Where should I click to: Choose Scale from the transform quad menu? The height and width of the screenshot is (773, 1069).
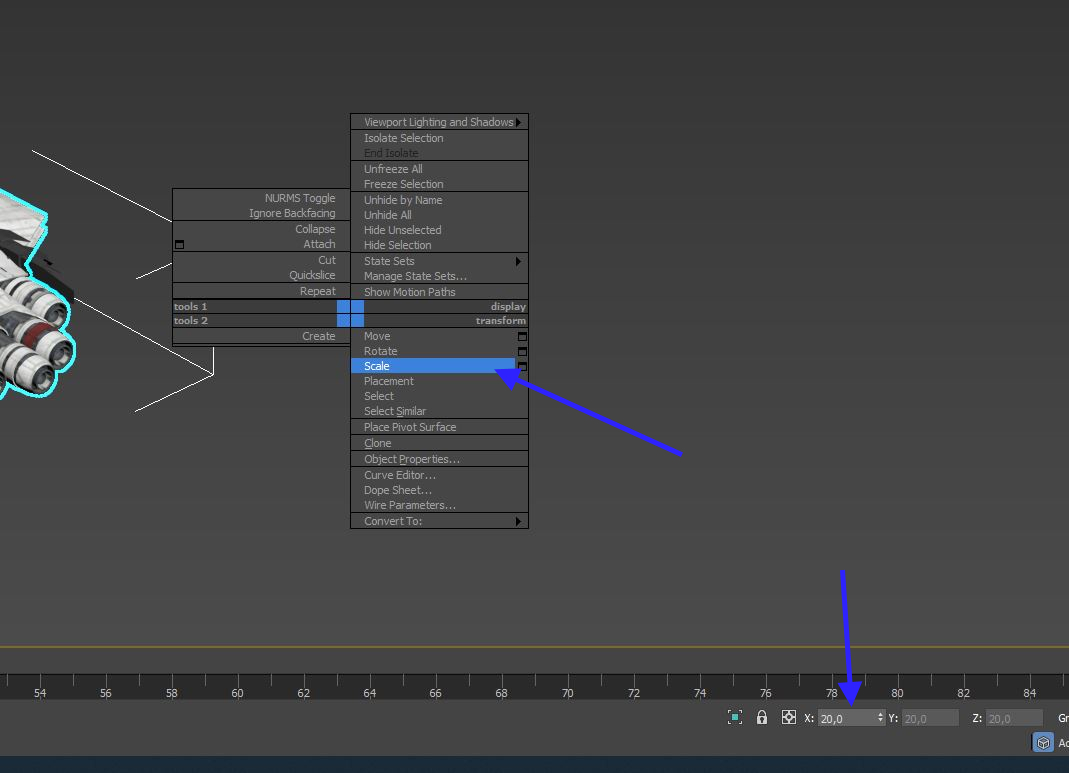[377, 366]
